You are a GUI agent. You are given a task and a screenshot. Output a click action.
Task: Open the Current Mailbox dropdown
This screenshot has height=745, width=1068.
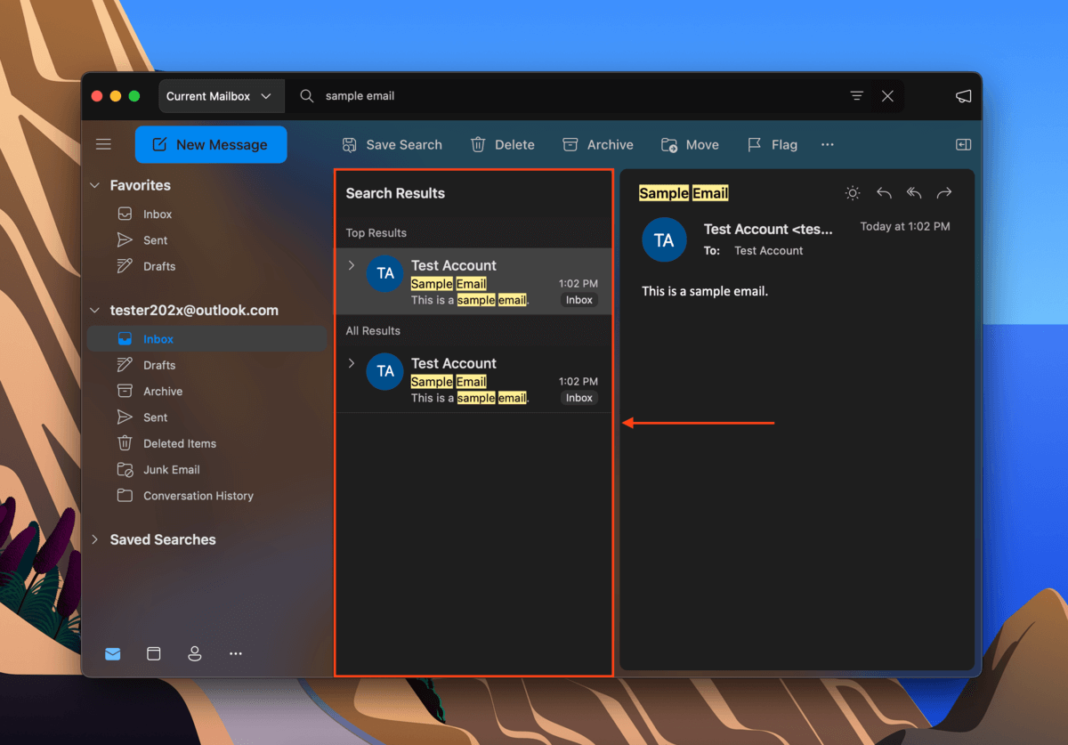(x=219, y=96)
